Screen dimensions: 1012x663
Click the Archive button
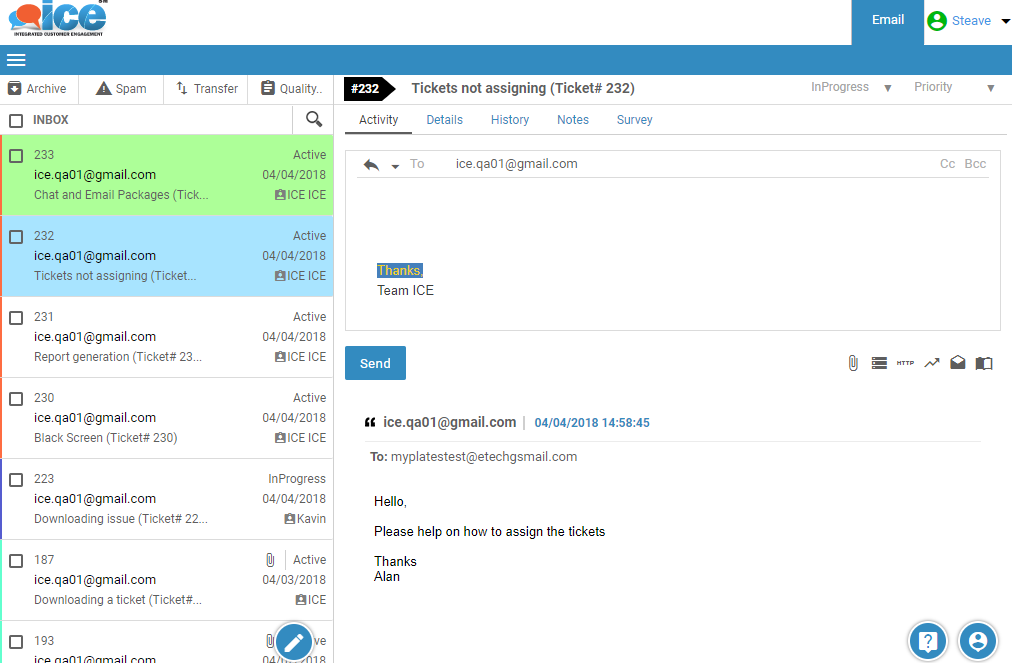click(38, 88)
